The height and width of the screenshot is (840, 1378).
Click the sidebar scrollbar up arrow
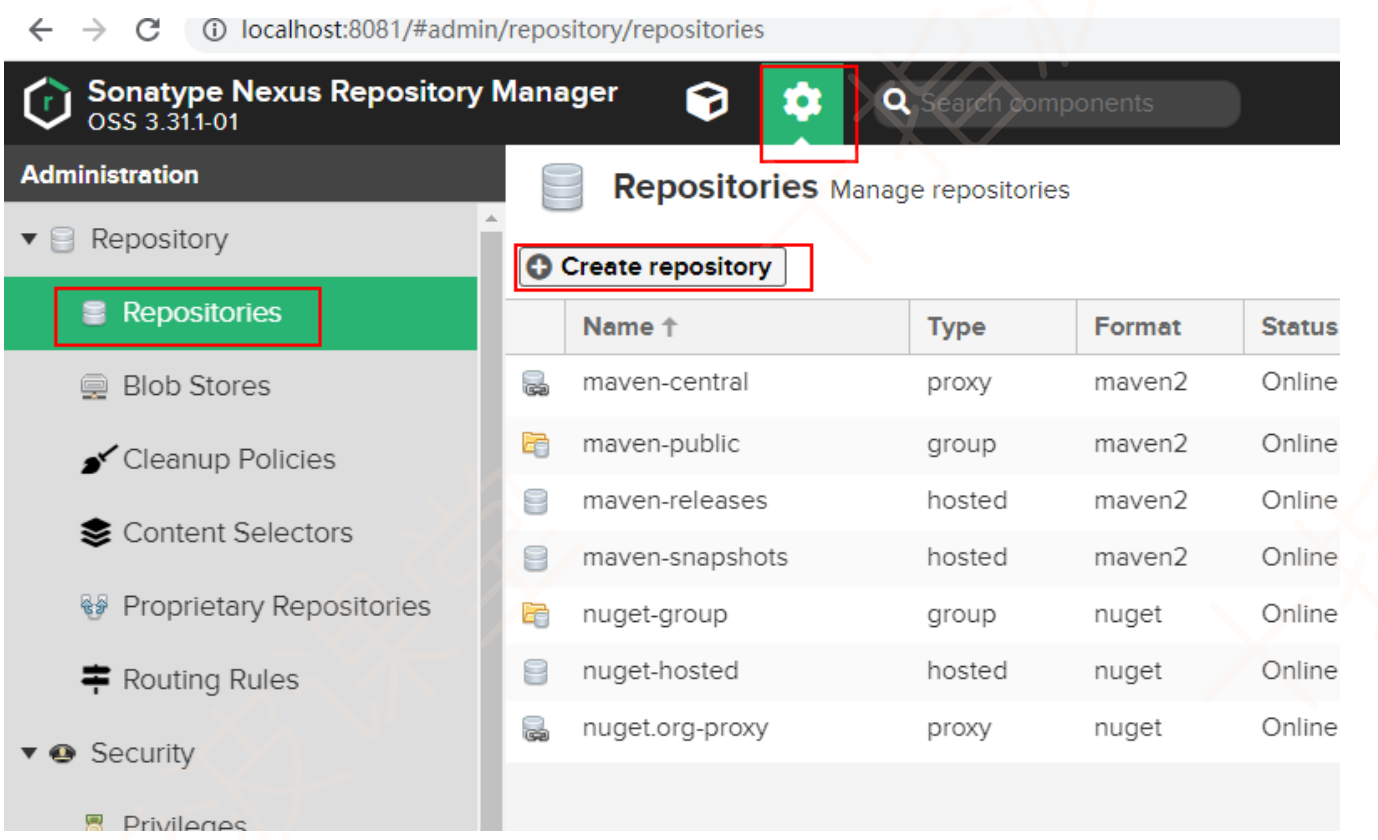tap(490, 217)
